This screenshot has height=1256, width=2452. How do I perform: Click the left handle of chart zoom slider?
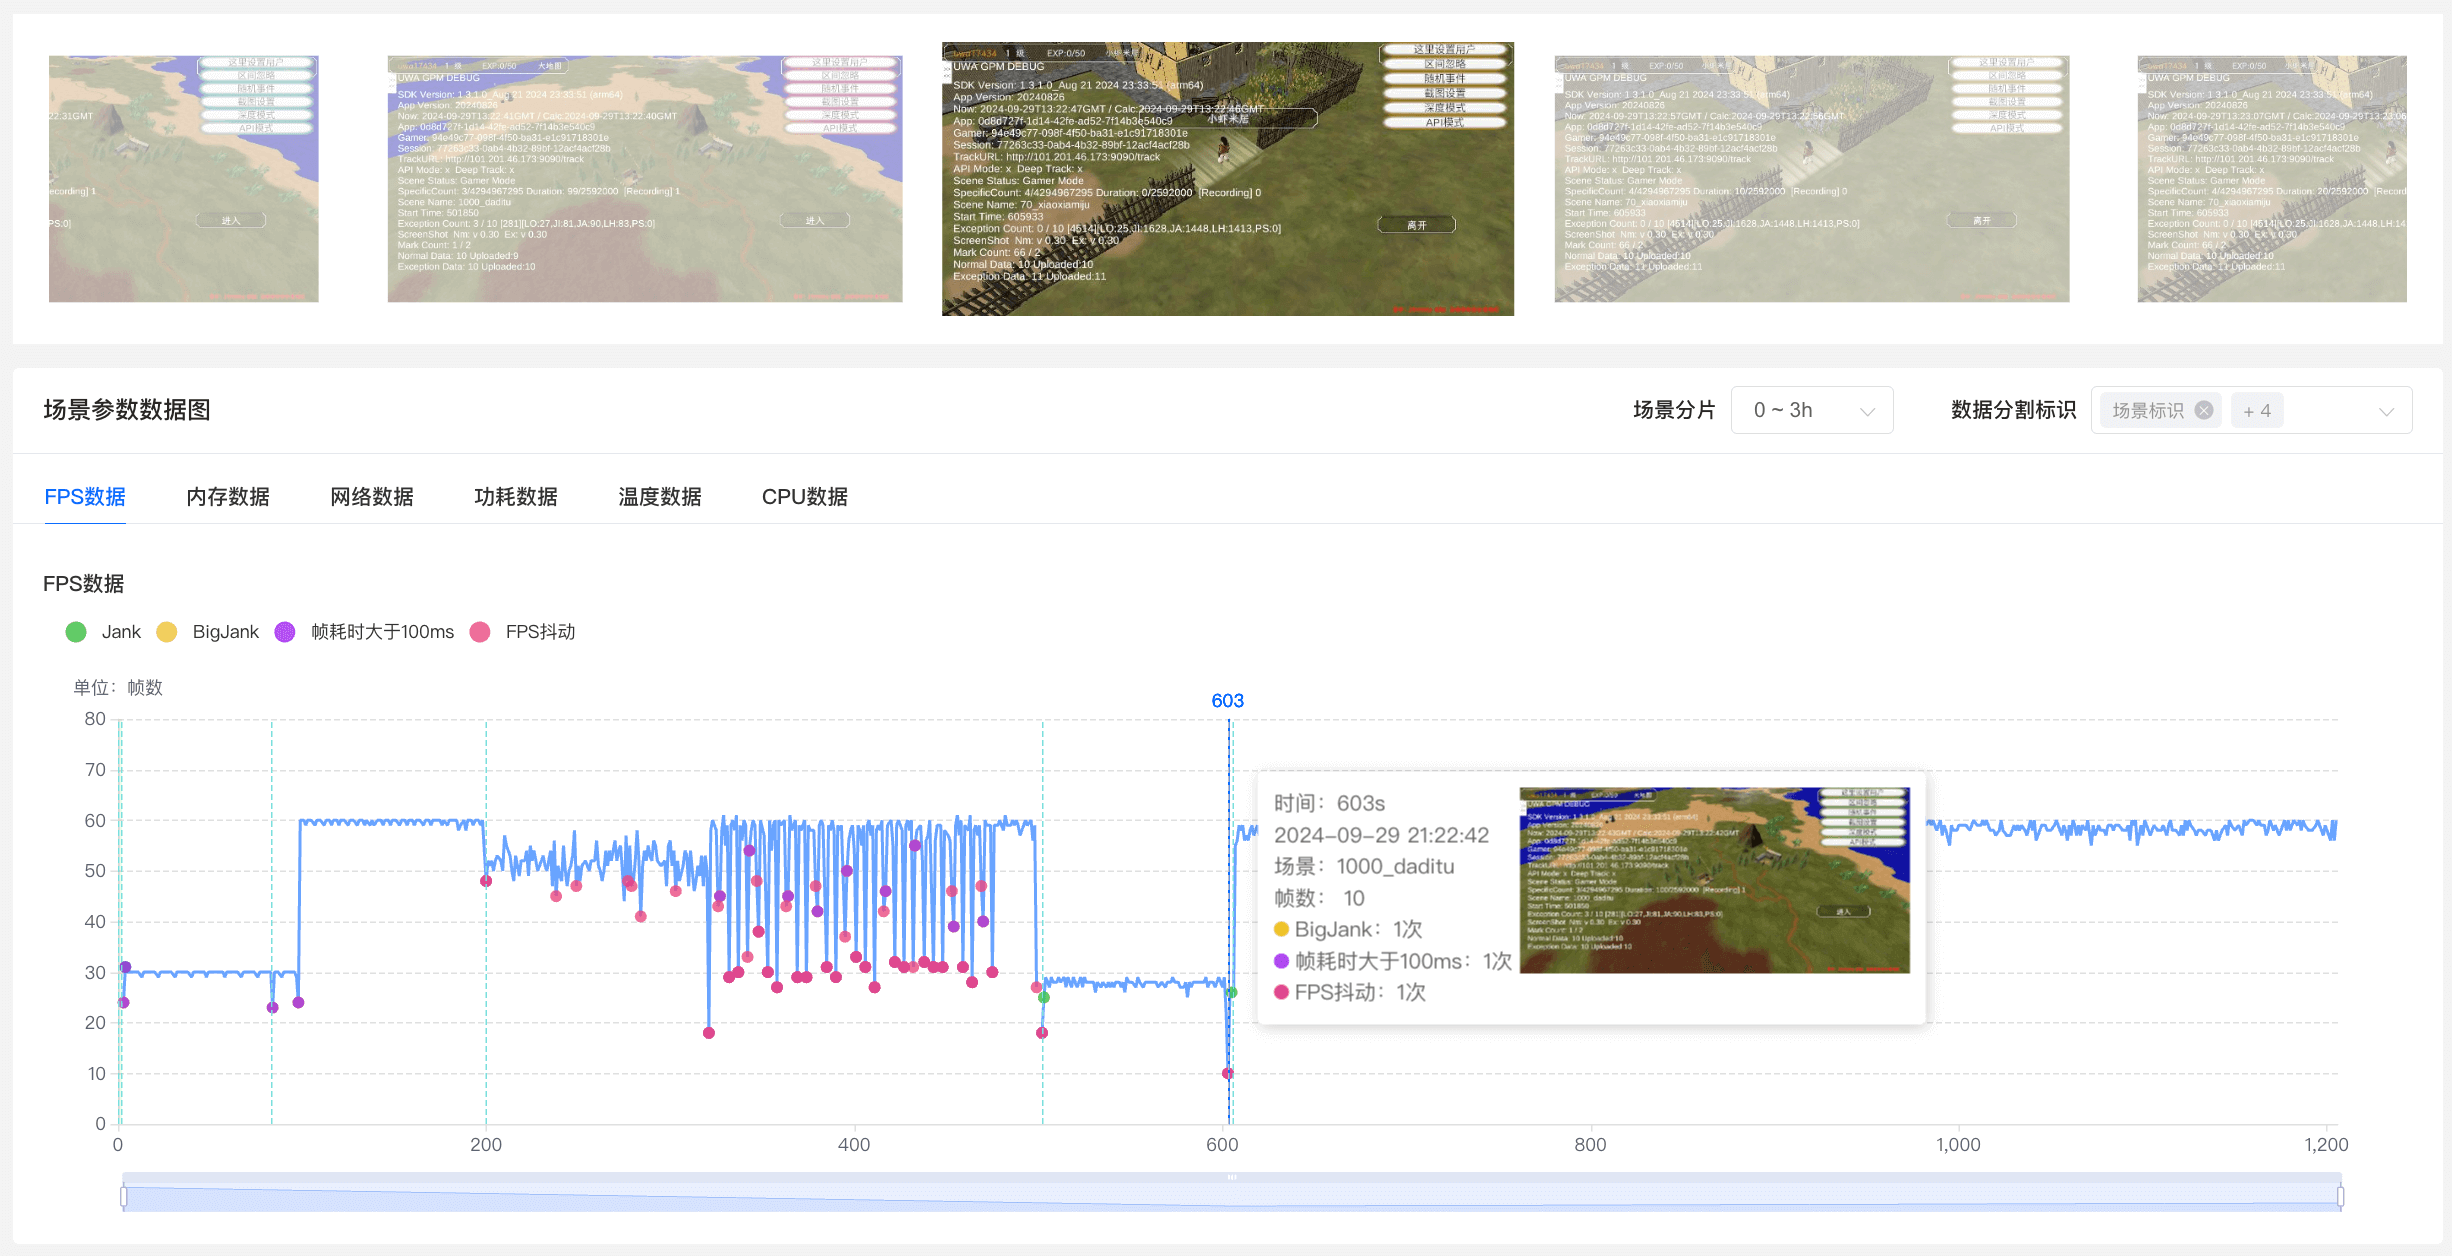pos(124,1196)
